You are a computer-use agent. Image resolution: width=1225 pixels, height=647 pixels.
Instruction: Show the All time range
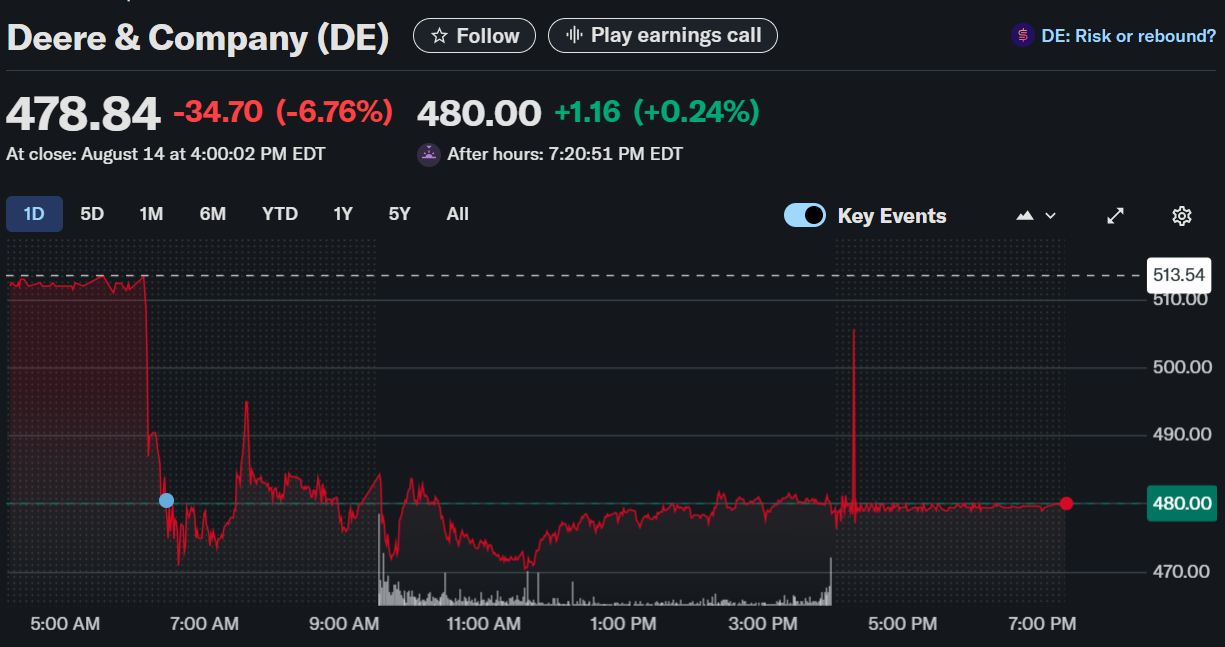pyautogui.click(x=458, y=214)
